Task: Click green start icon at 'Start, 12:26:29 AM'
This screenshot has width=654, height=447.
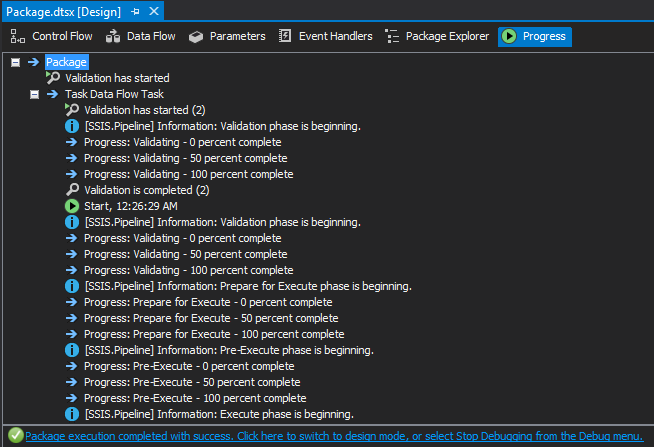Action: tap(72, 206)
